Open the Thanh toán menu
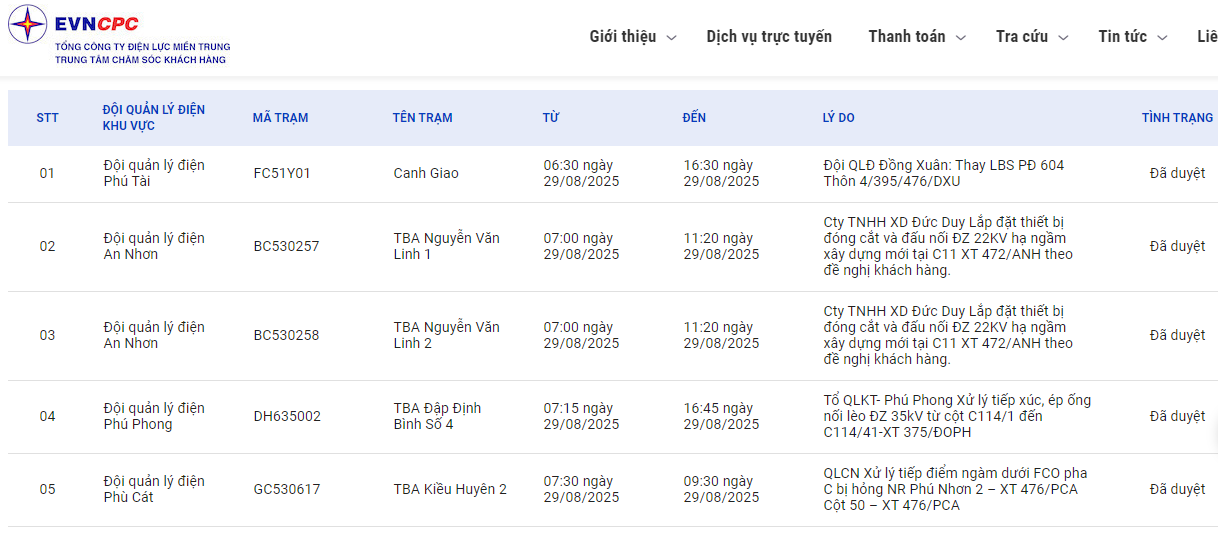 pyautogui.click(x=906, y=37)
